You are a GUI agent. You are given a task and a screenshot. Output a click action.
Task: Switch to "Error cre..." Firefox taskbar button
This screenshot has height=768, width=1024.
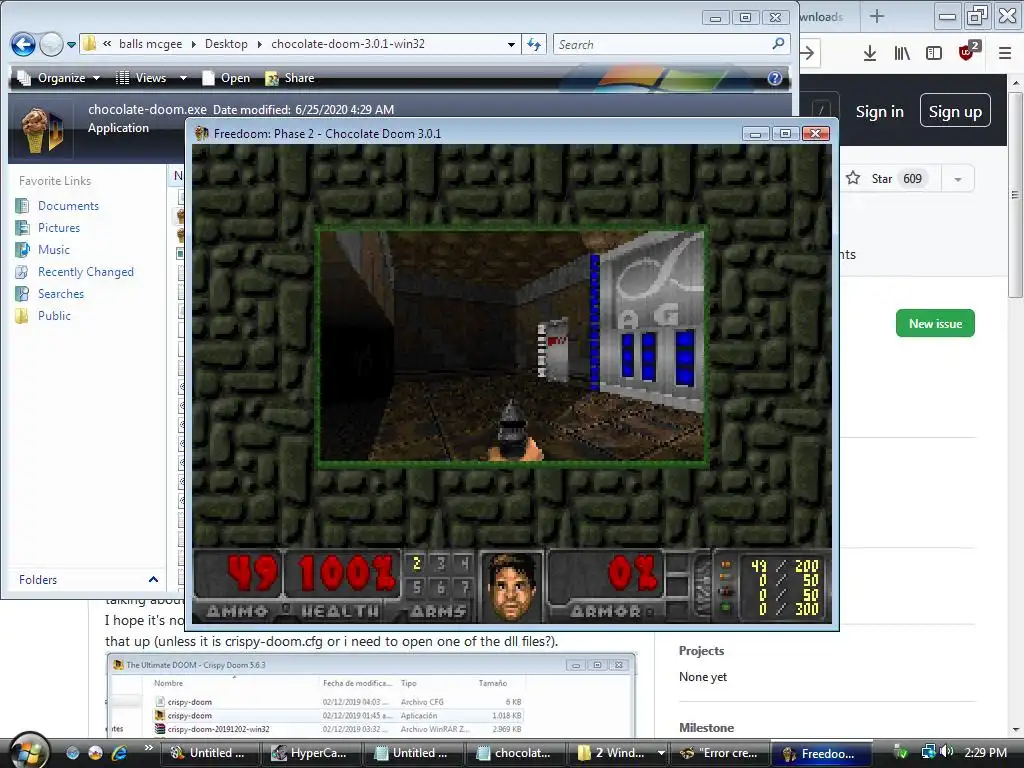coord(720,753)
